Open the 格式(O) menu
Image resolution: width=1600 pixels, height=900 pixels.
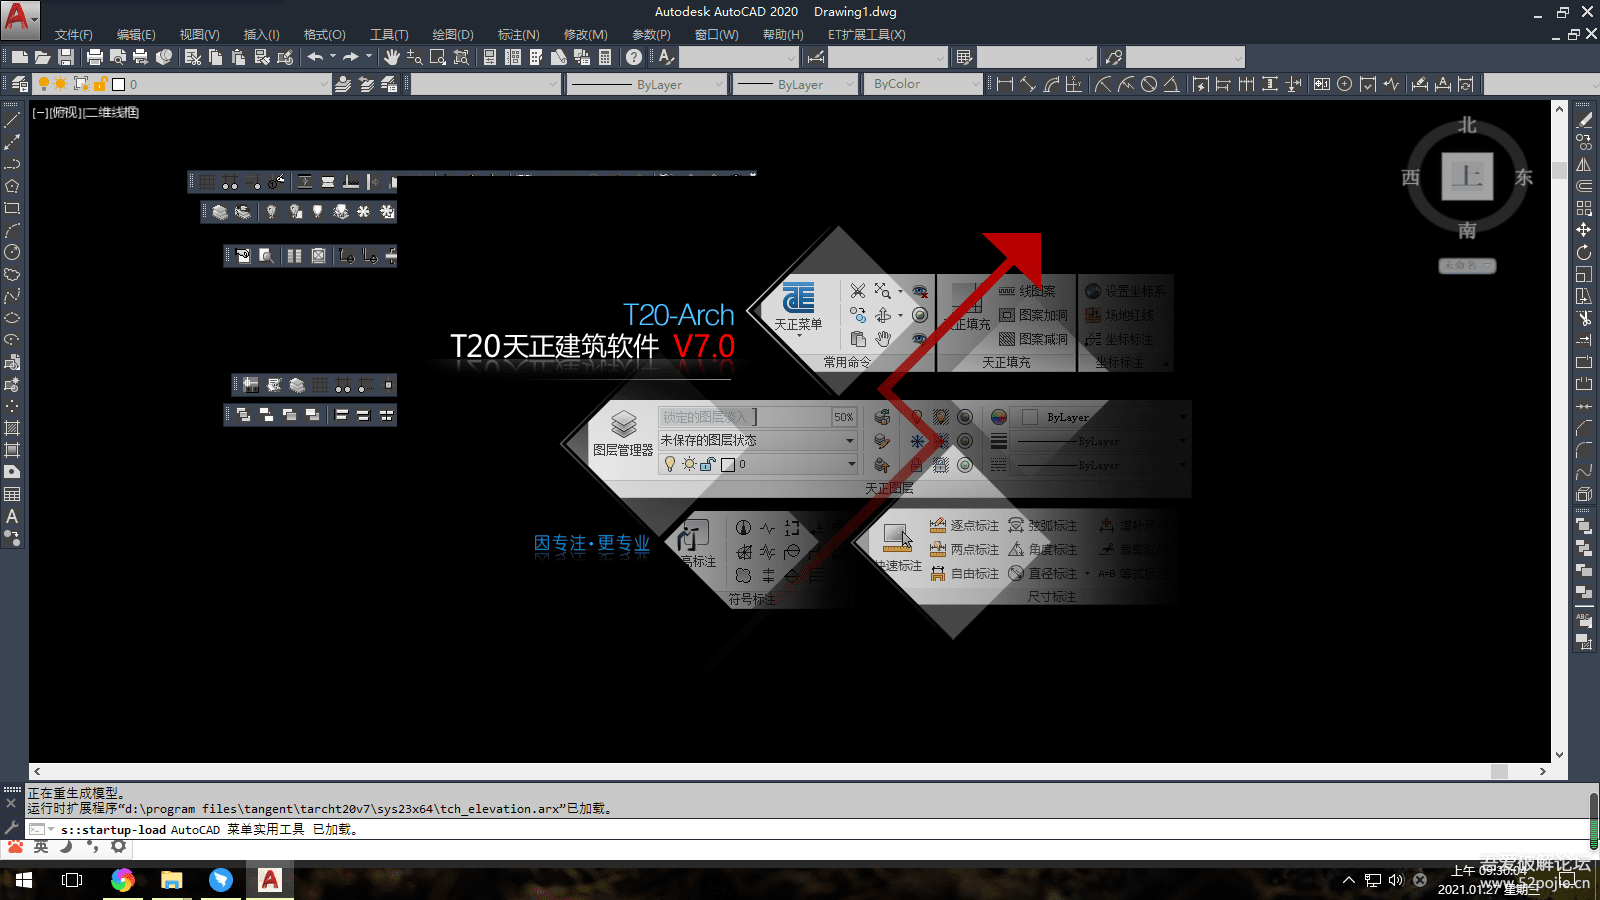coord(324,34)
